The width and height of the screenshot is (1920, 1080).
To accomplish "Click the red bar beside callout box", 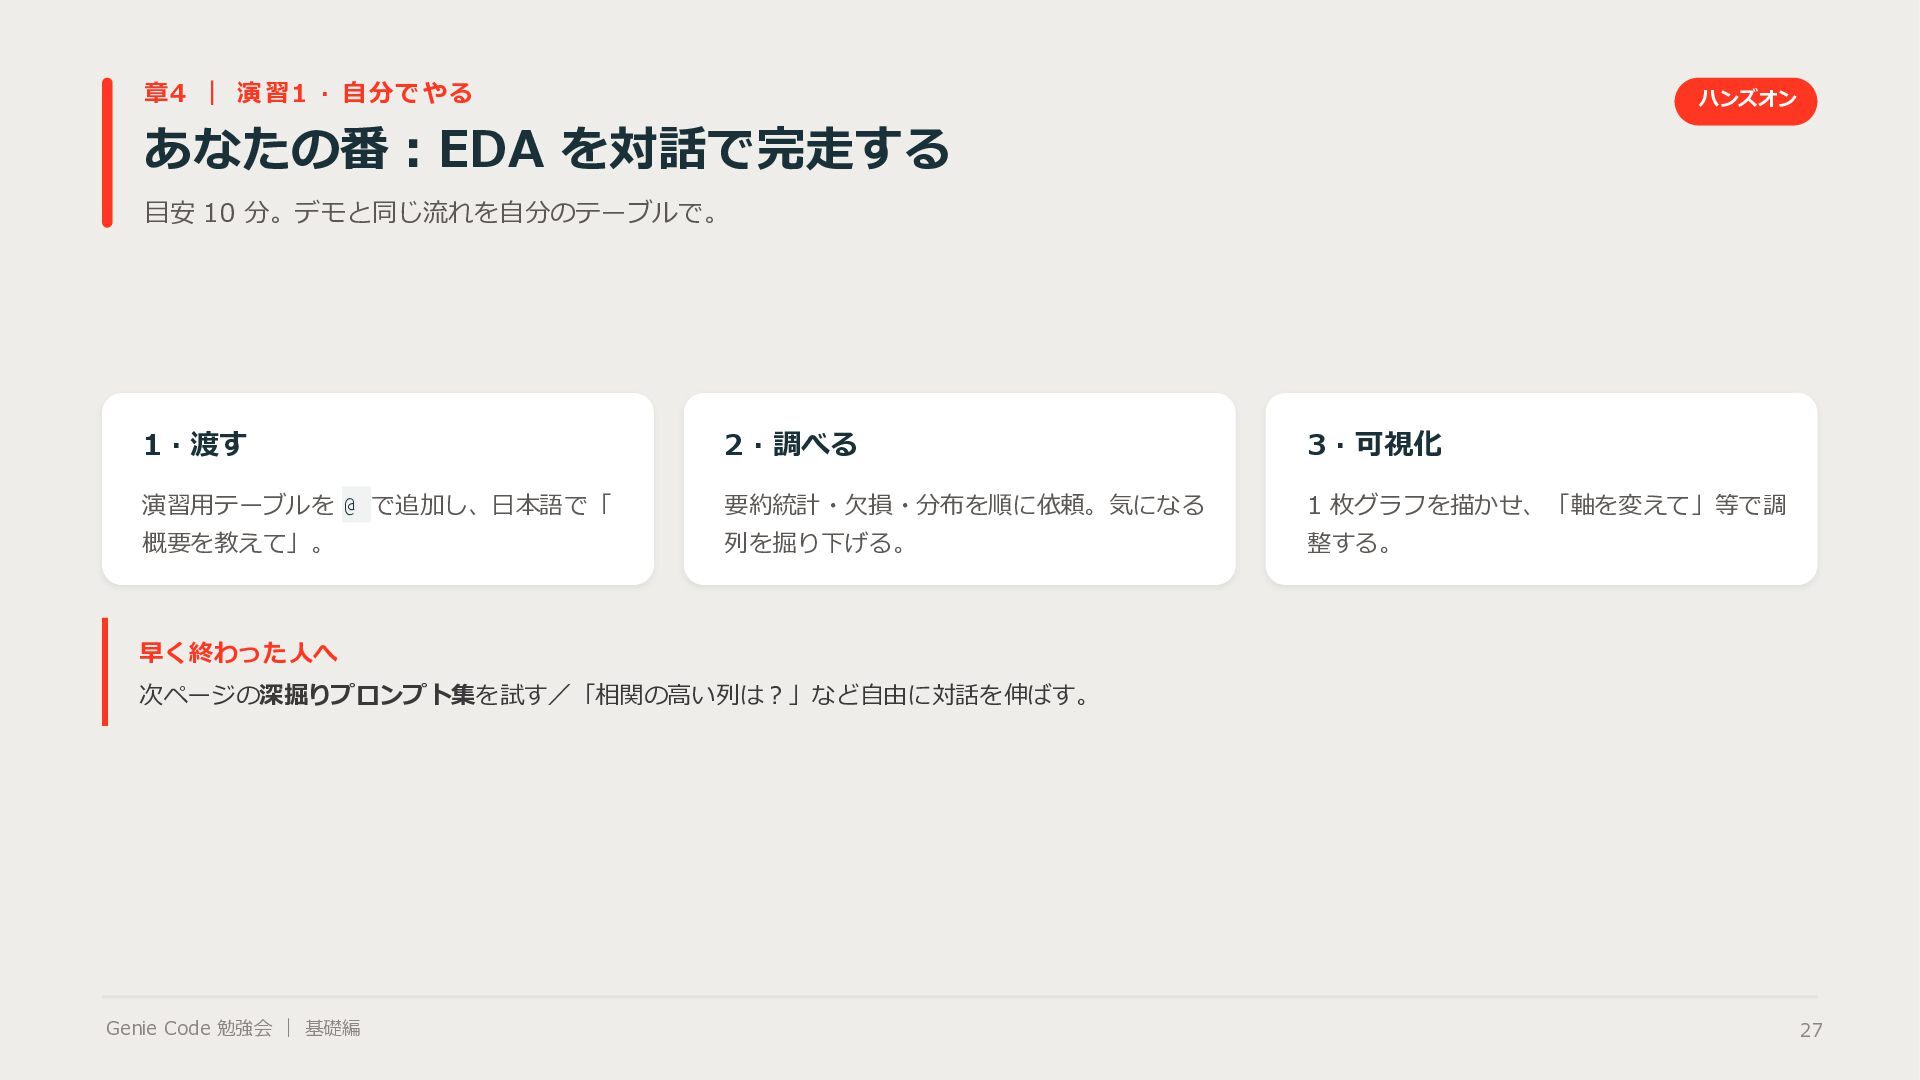I will (105, 672).
